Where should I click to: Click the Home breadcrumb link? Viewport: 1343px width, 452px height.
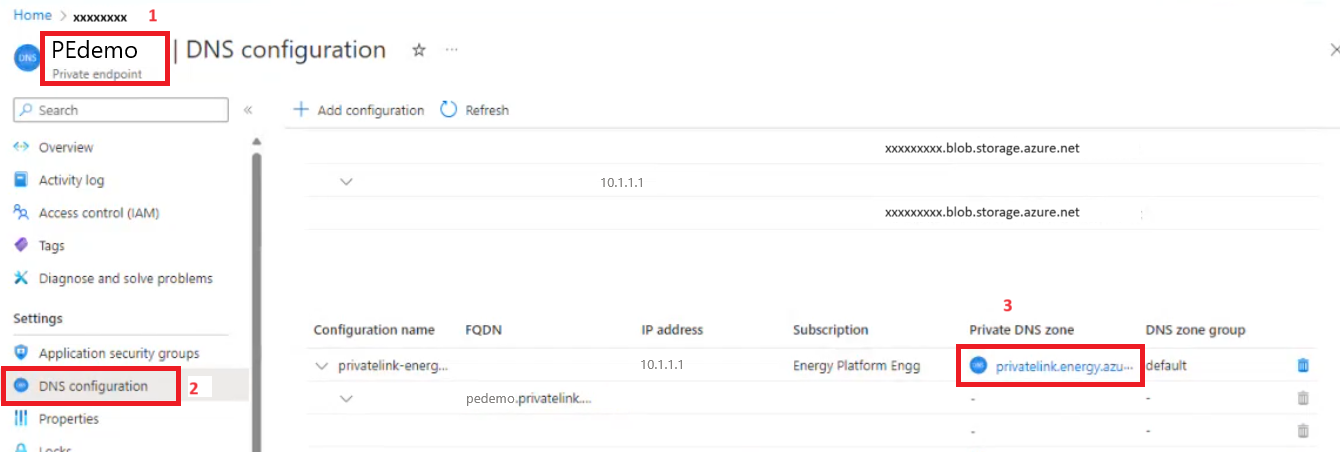[32, 15]
